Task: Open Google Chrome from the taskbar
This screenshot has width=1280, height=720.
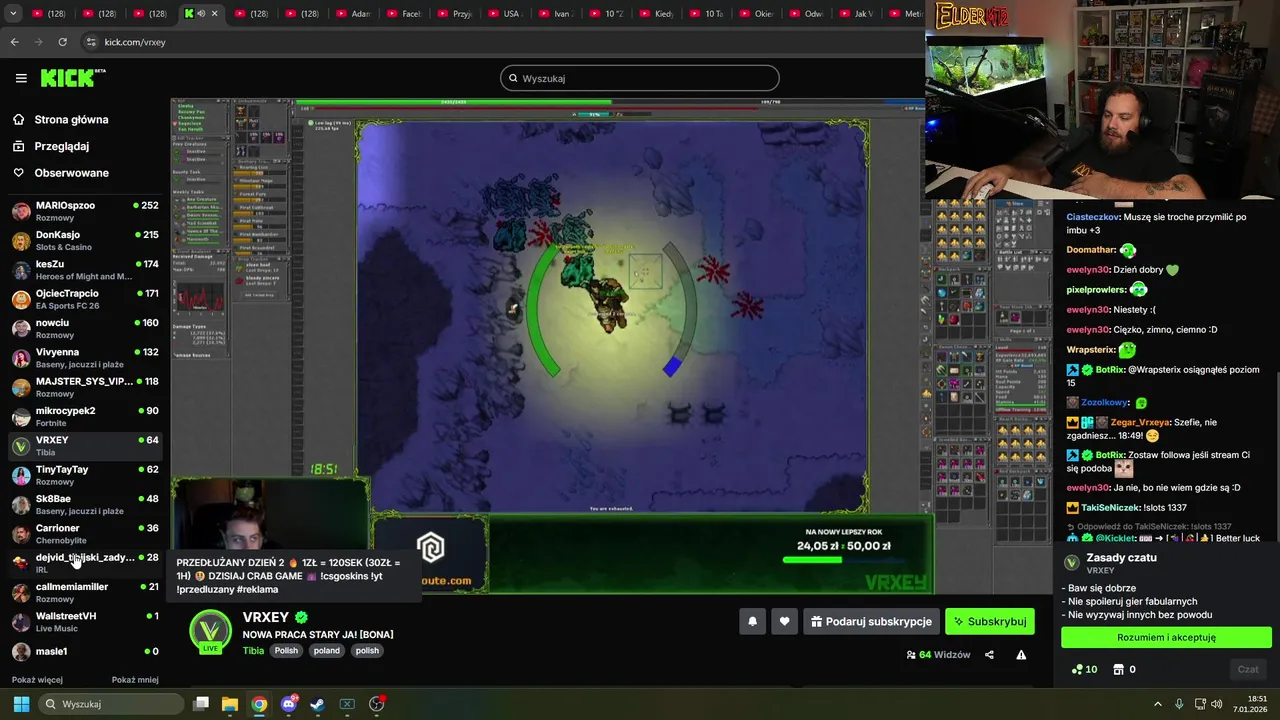Action: (x=259, y=704)
